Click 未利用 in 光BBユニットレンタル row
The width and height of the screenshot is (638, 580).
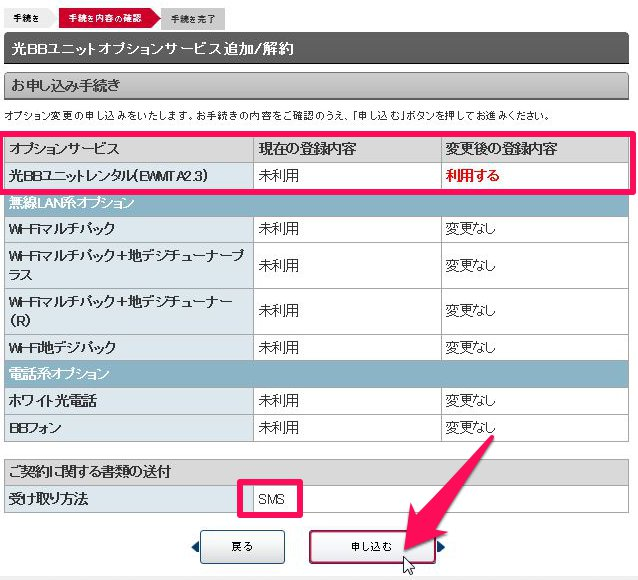tap(278, 176)
